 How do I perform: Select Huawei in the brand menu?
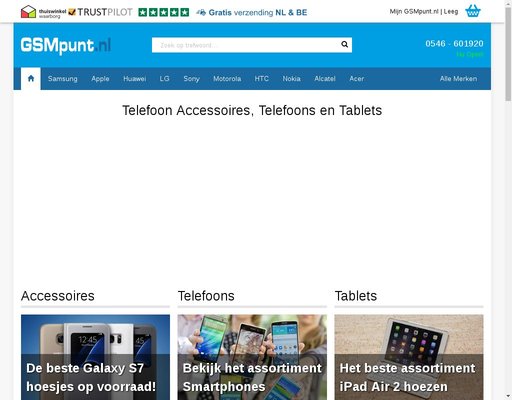point(135,79)
